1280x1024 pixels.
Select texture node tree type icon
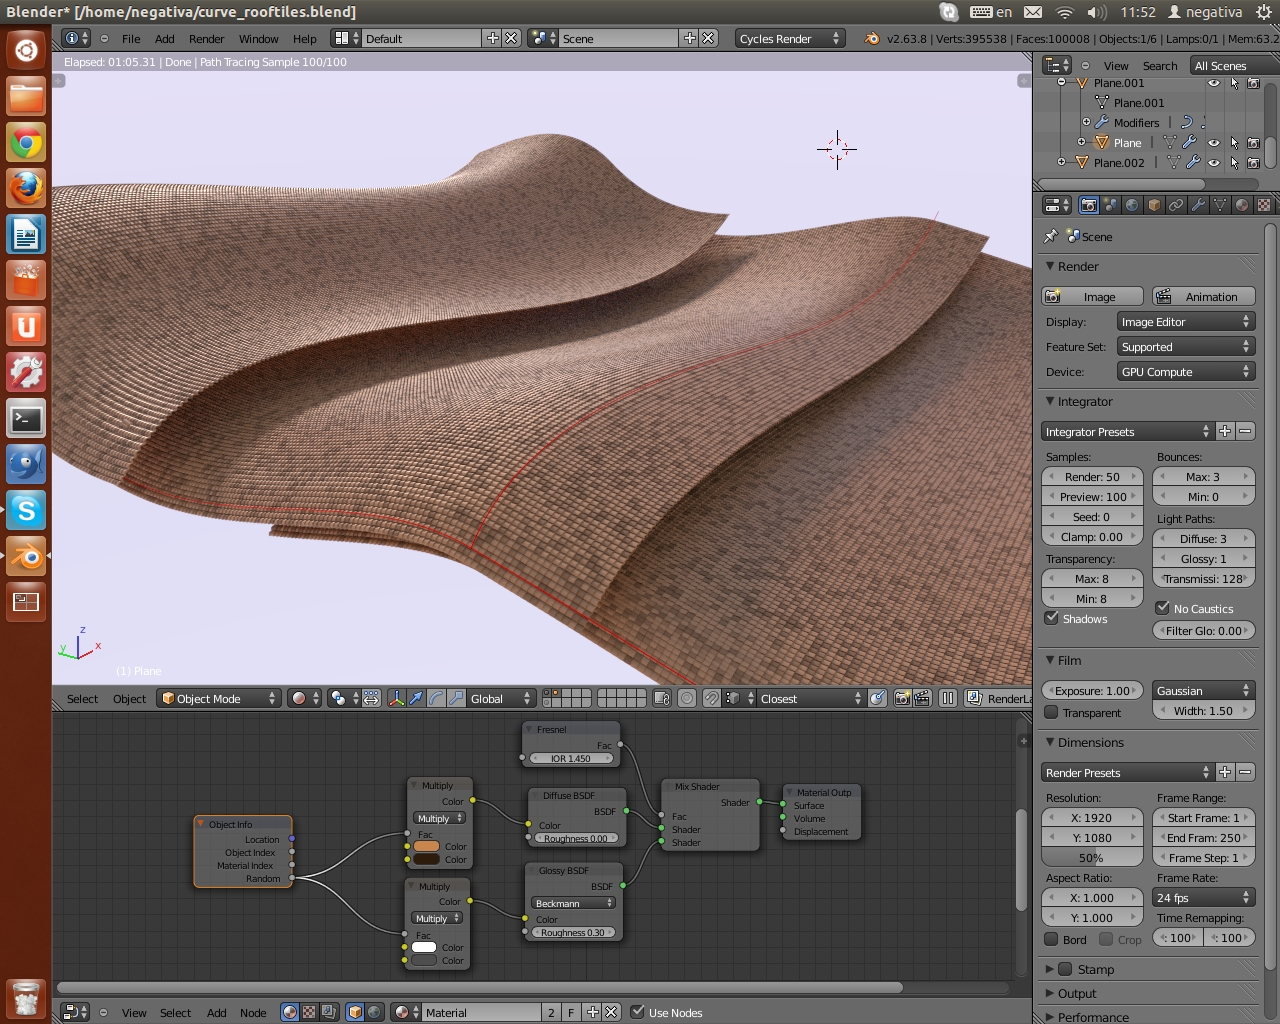click(x=309, y=1012)
